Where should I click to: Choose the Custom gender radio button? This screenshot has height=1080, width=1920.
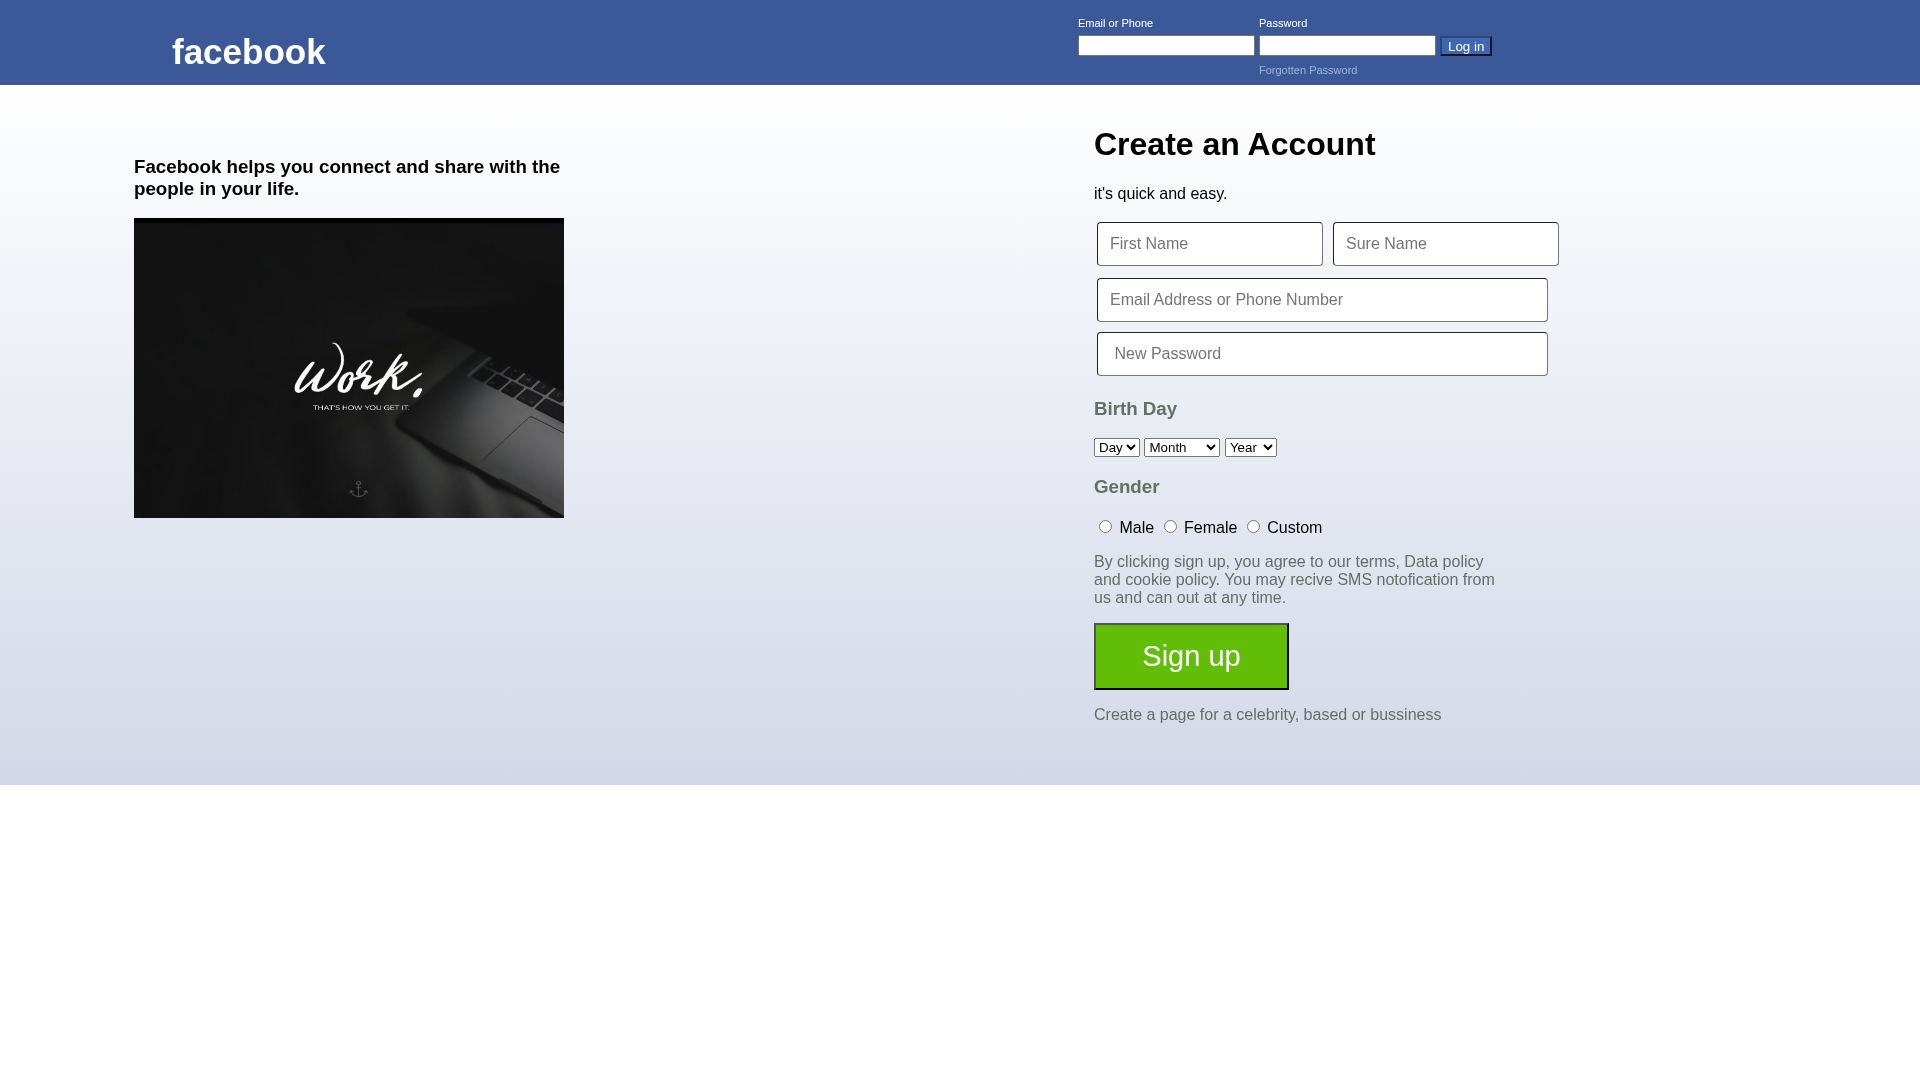1253,527
